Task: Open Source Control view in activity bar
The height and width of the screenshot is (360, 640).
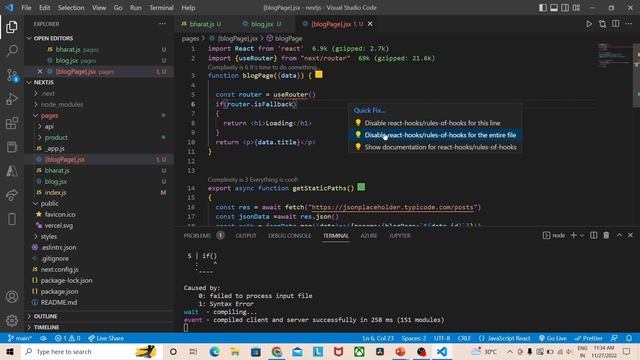Action: click(12, 75)
